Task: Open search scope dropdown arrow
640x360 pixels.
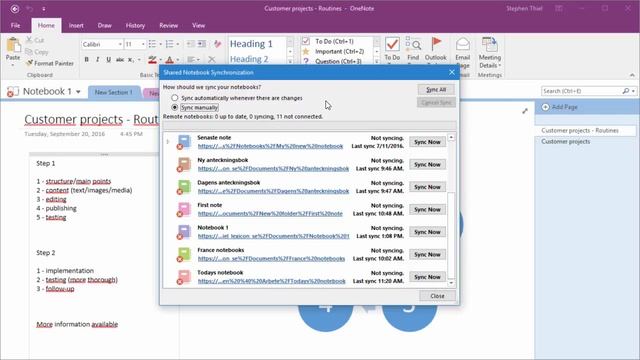Action: [633, 91]
